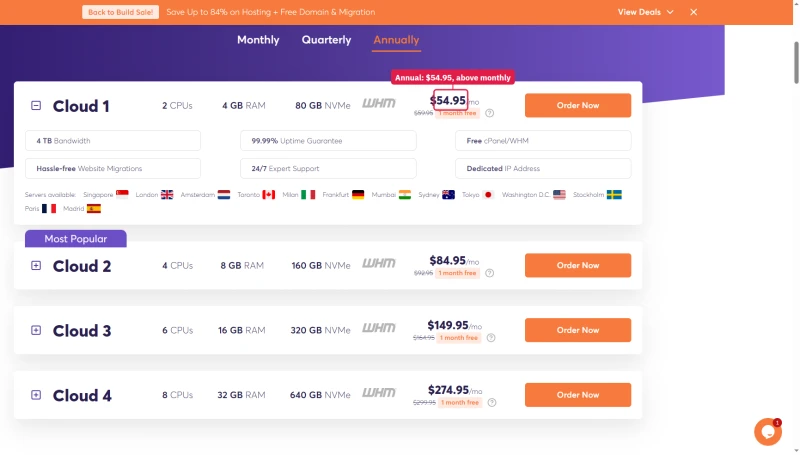
Task: Click the Milan Italy flag icon
Action: (x=308, y=194)
